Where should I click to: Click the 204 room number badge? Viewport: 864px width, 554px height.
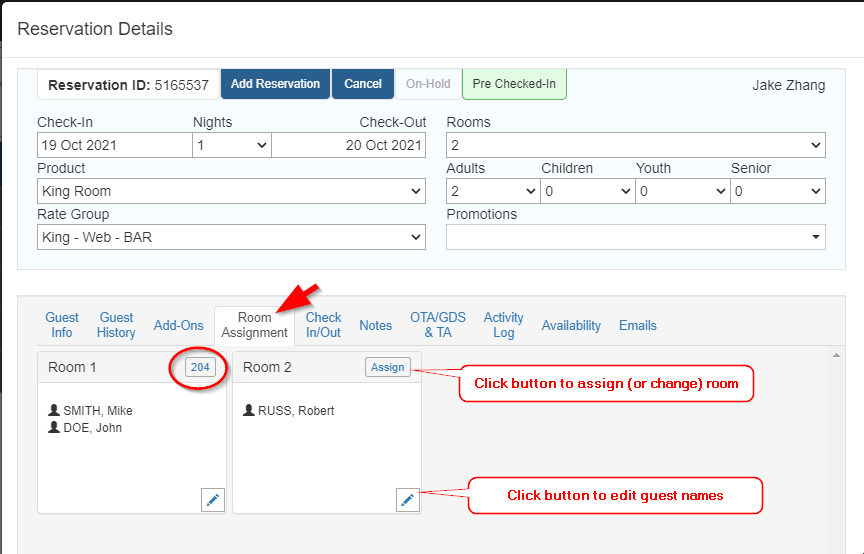pos(200,367)
